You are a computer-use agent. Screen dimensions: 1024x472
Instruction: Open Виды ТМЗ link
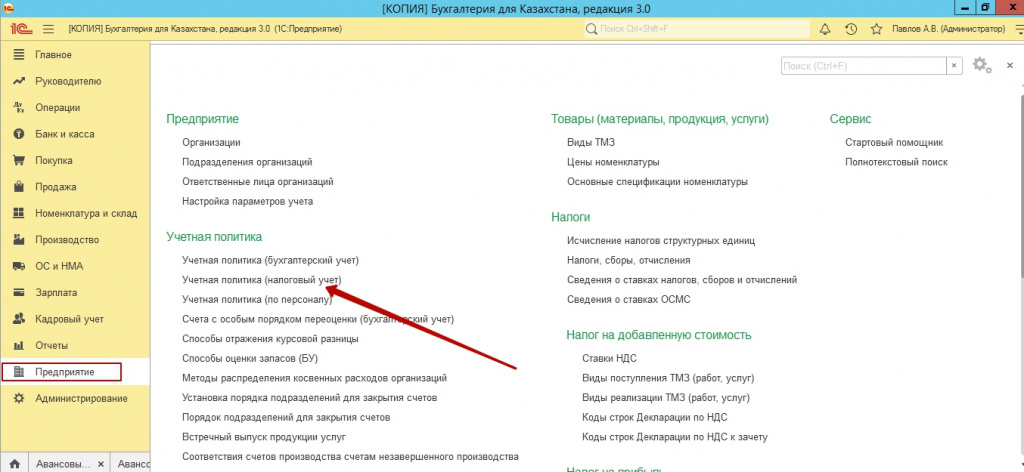(591, 142)
